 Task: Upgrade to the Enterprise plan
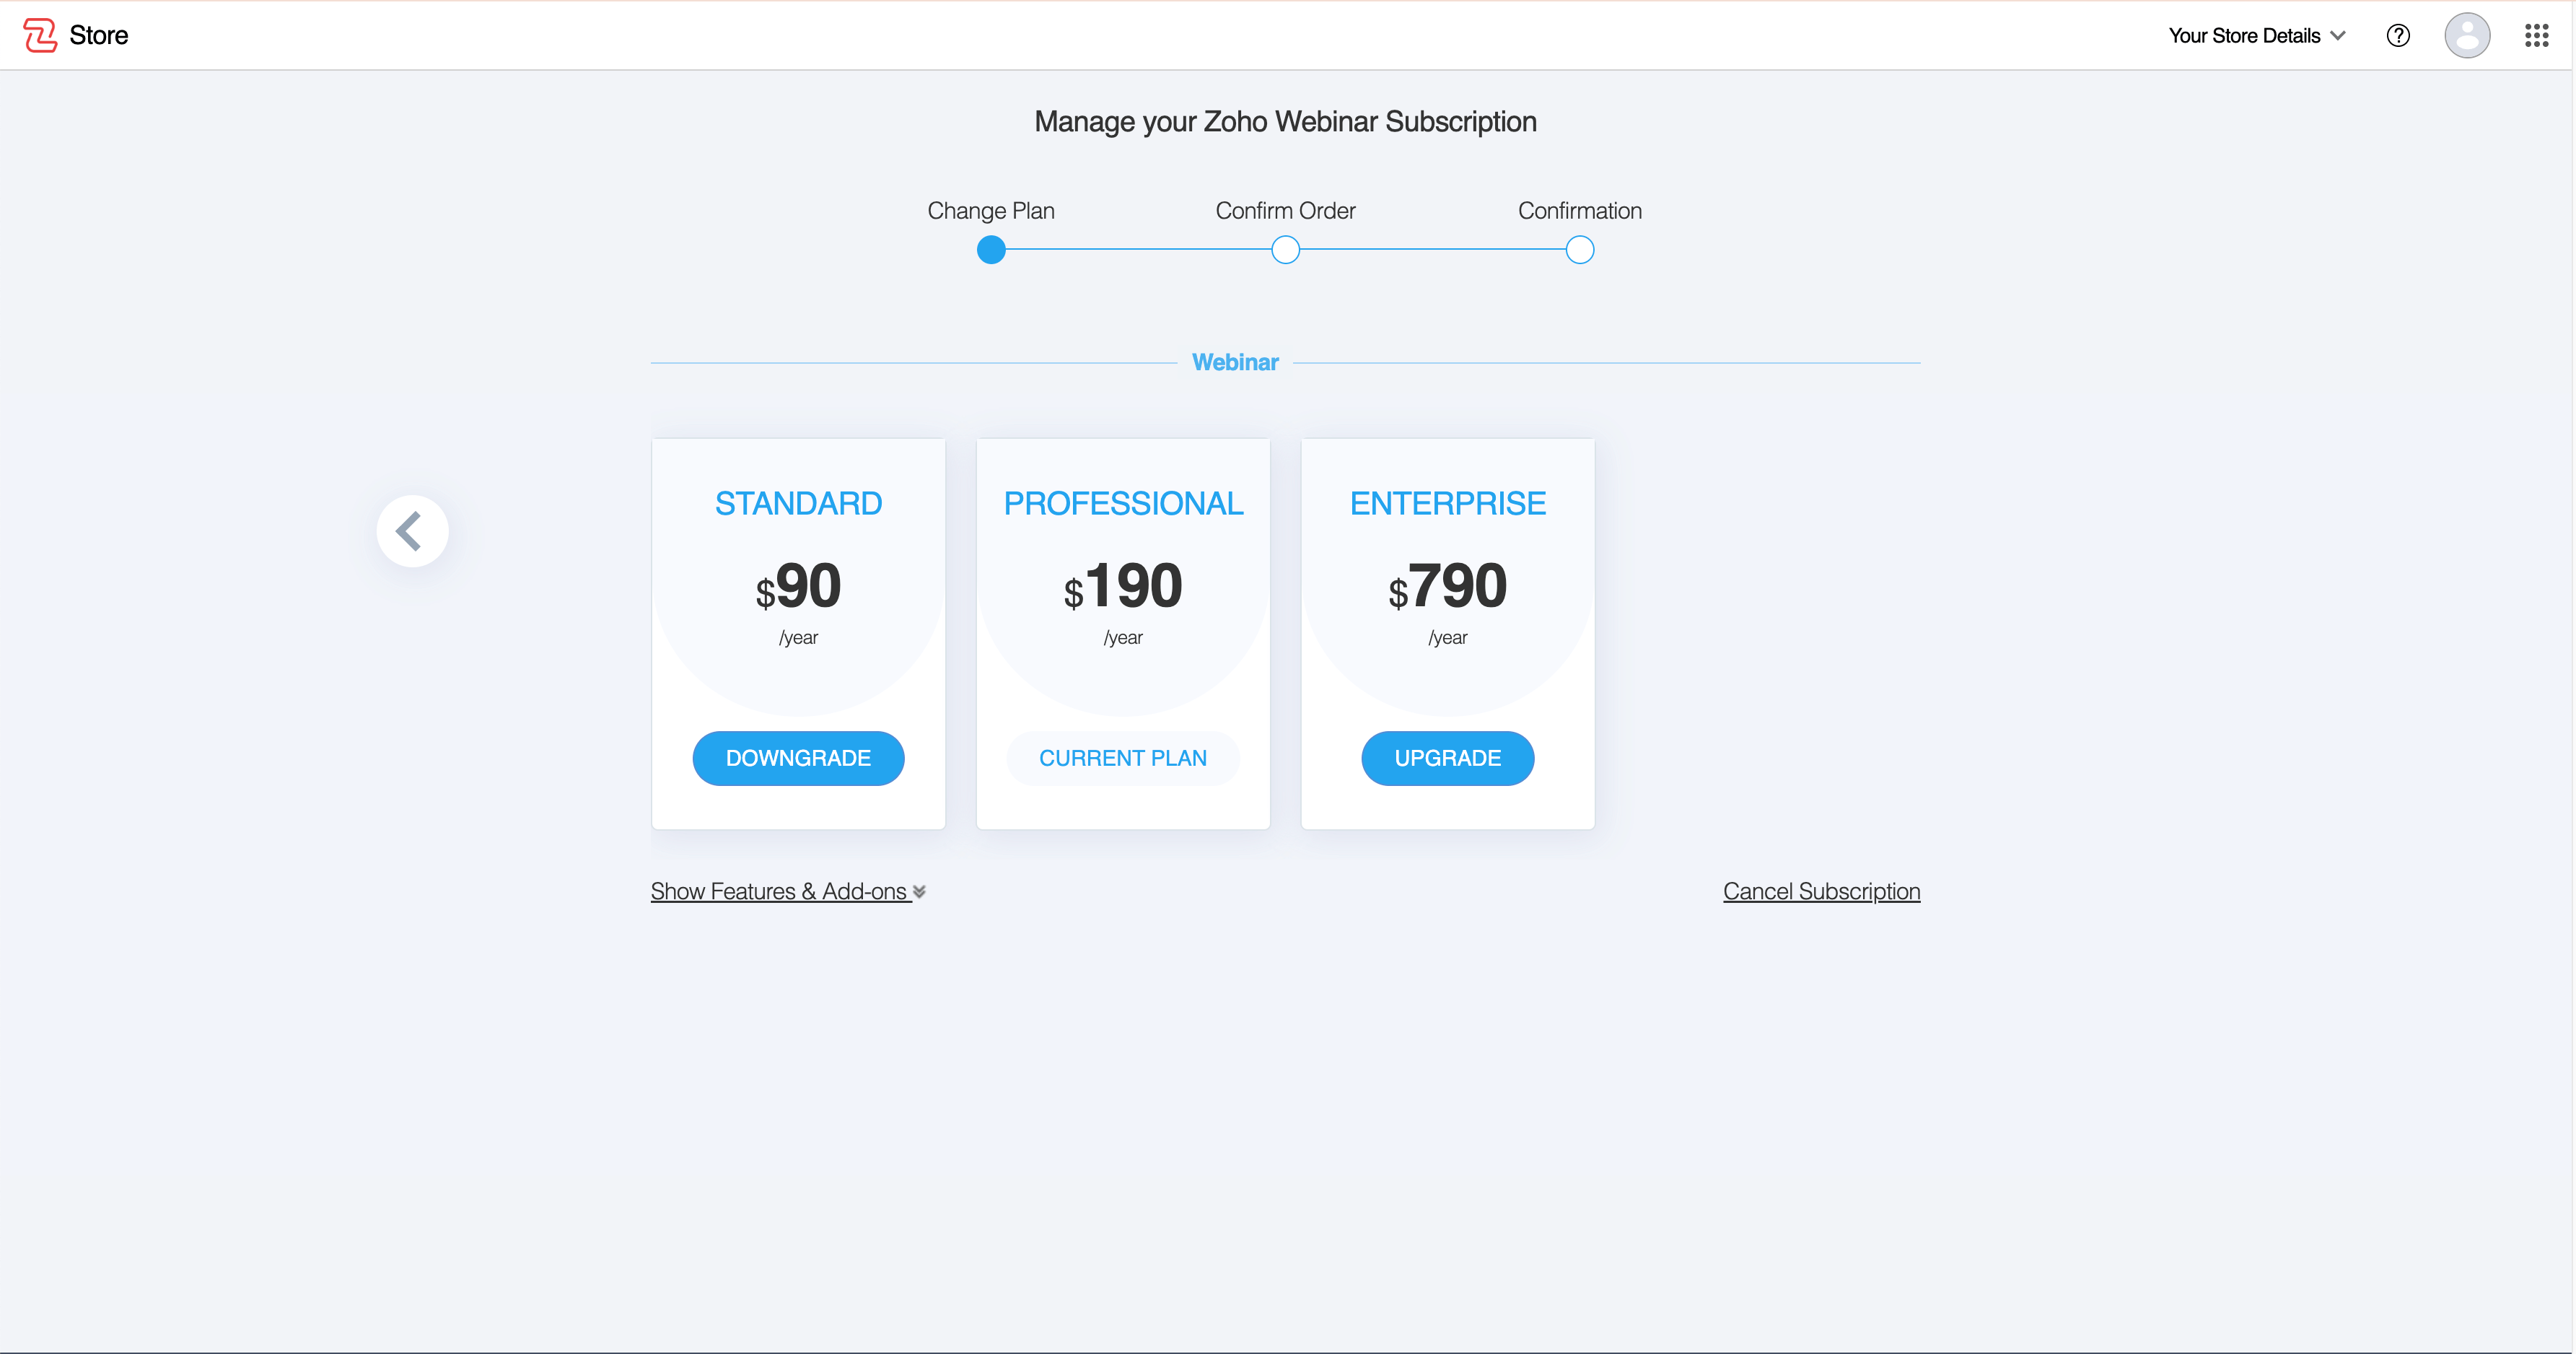(x=1447, y=758)
